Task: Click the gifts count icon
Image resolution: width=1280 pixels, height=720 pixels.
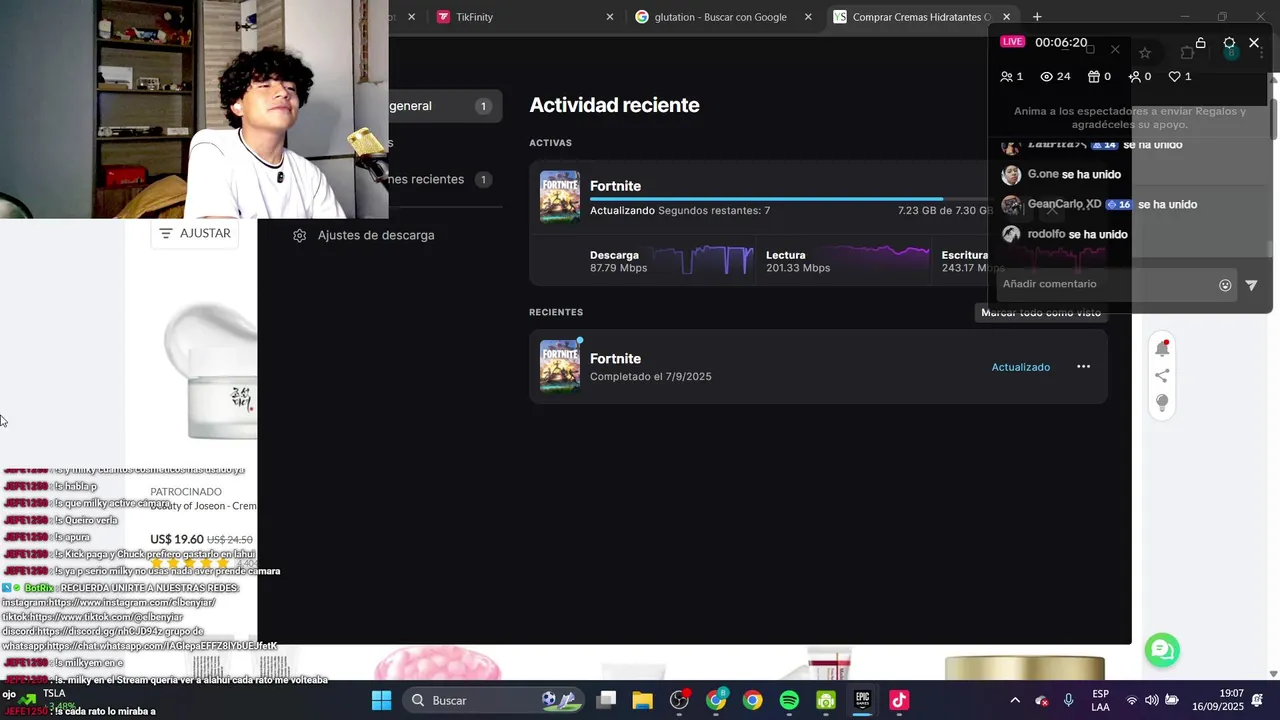Action: coord(1093,77)
